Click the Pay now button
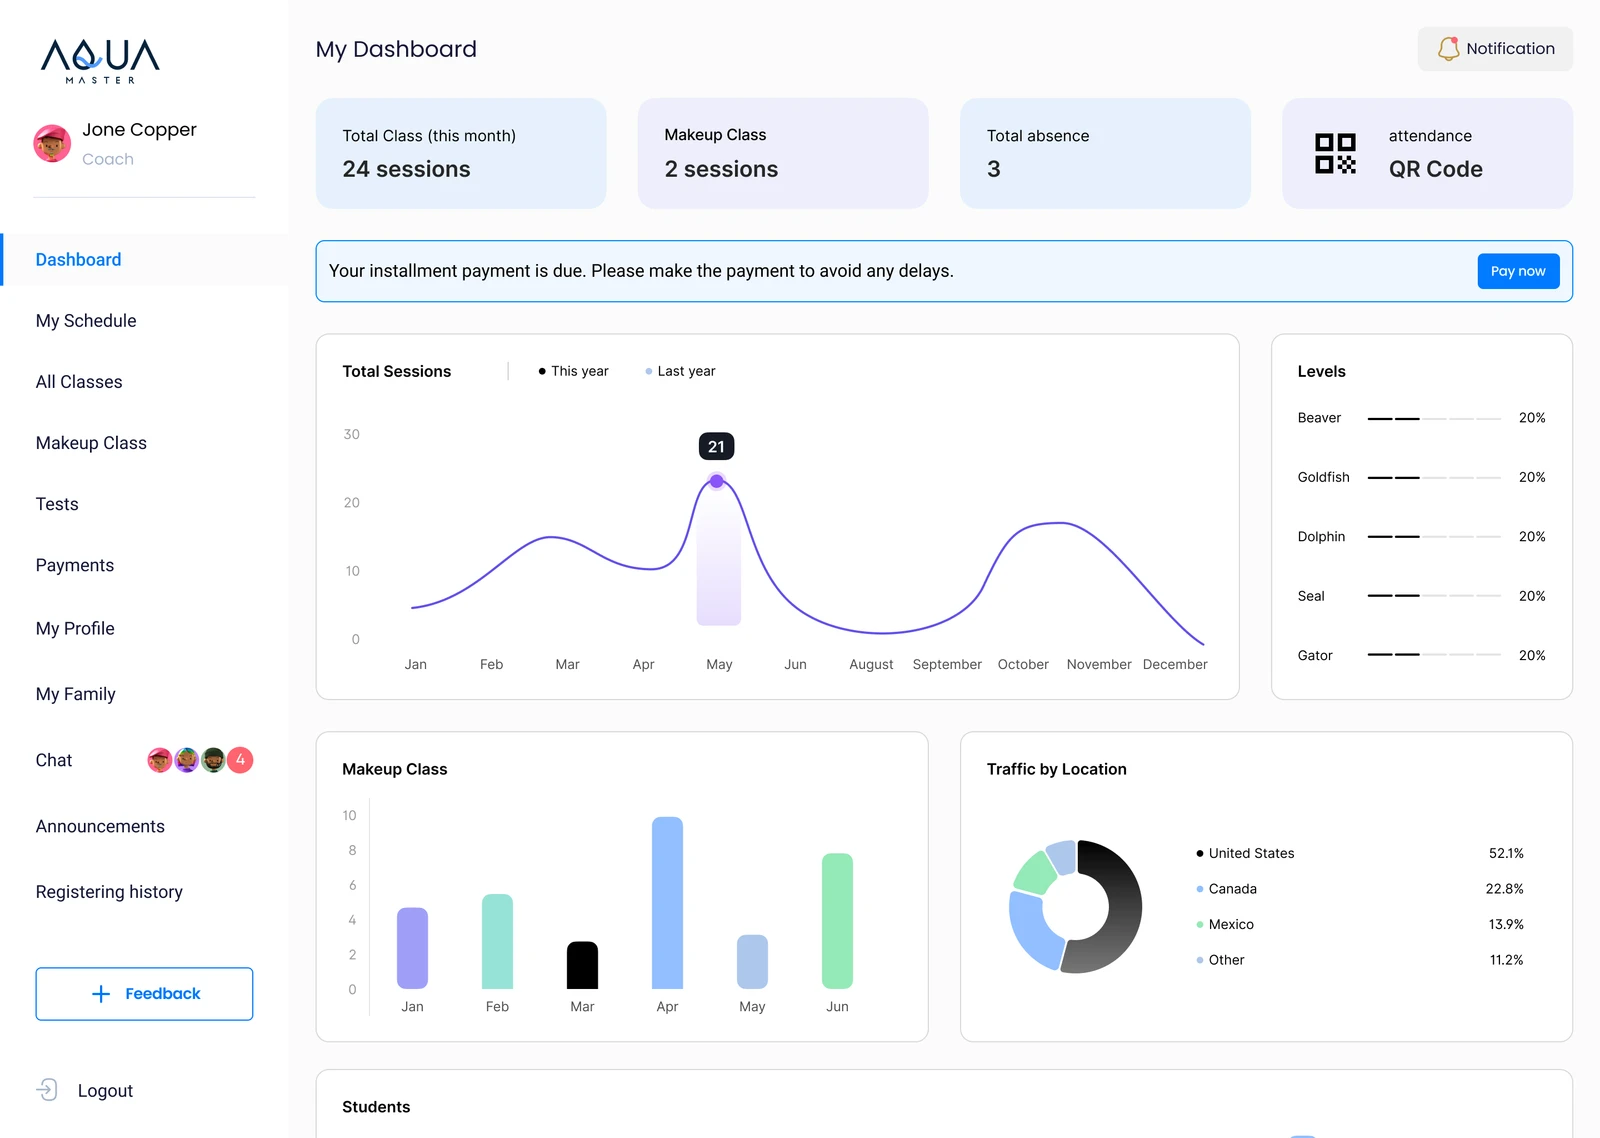The width and height of the screenshot is (1600, 1138). tap(1518, 271)
